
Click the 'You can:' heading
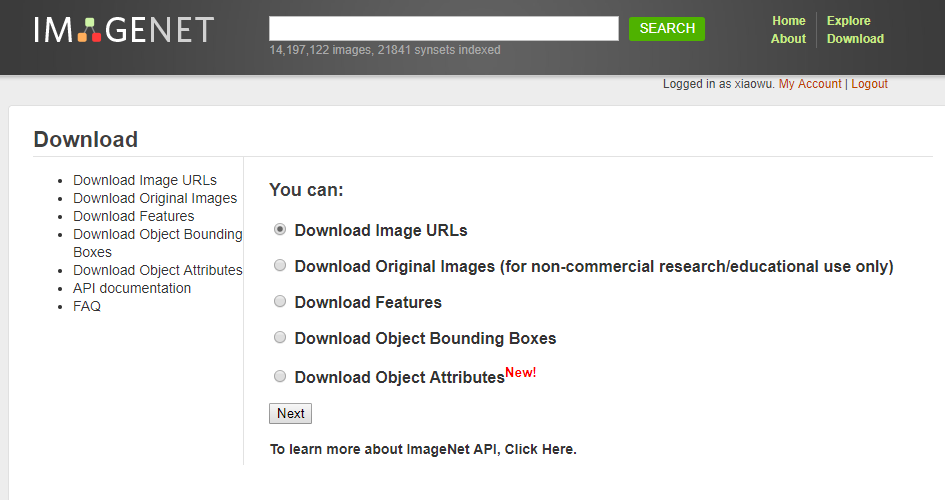306,190
